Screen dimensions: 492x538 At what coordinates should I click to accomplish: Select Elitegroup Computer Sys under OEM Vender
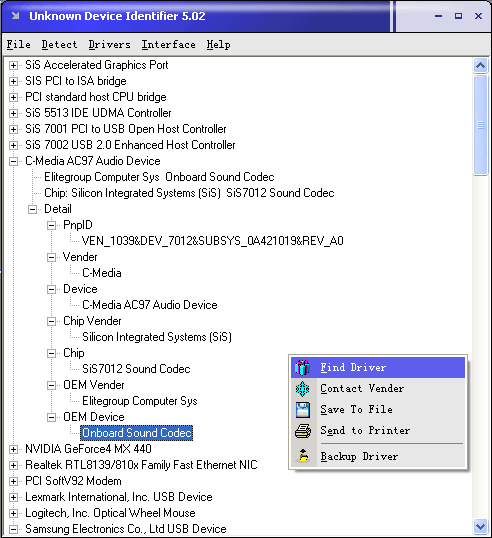[140, 401]
